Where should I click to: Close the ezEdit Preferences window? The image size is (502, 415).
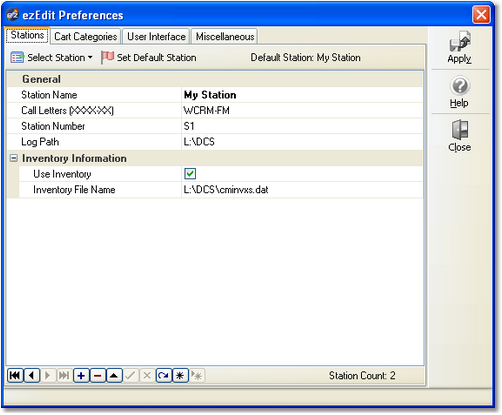(x=481, y=15)
